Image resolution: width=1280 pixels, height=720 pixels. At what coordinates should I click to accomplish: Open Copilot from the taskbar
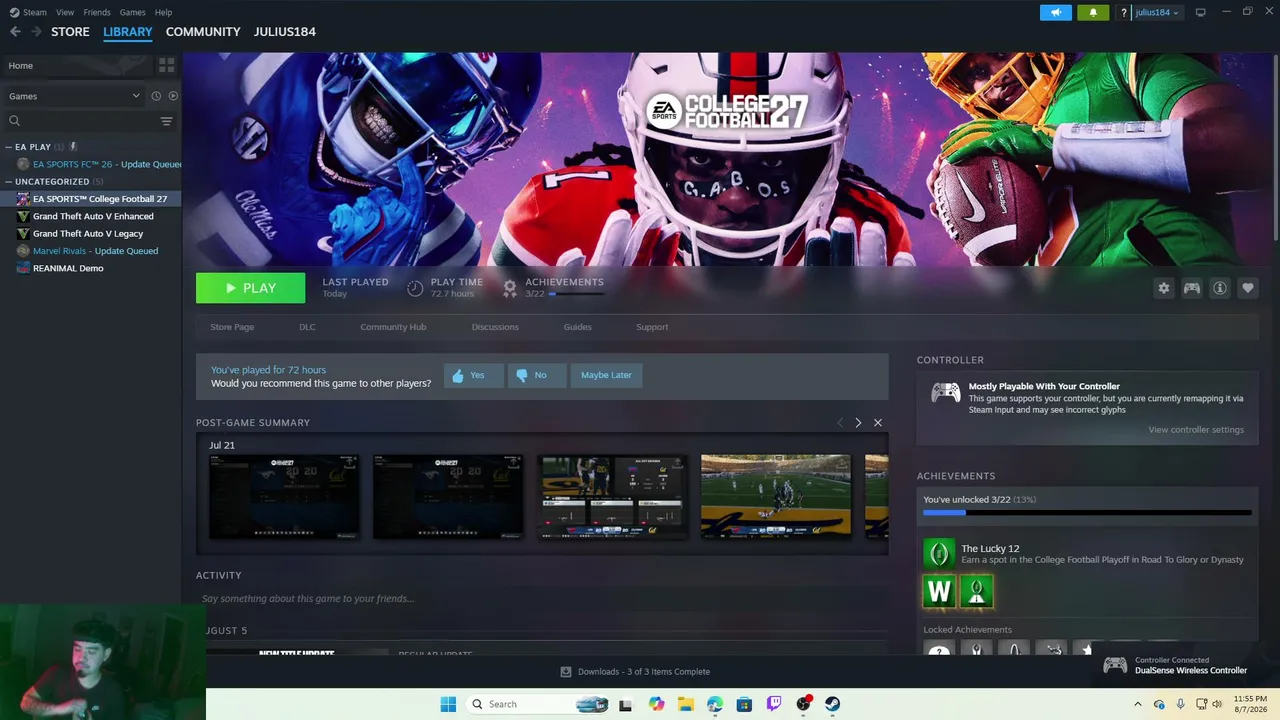(x=656, y=704)
